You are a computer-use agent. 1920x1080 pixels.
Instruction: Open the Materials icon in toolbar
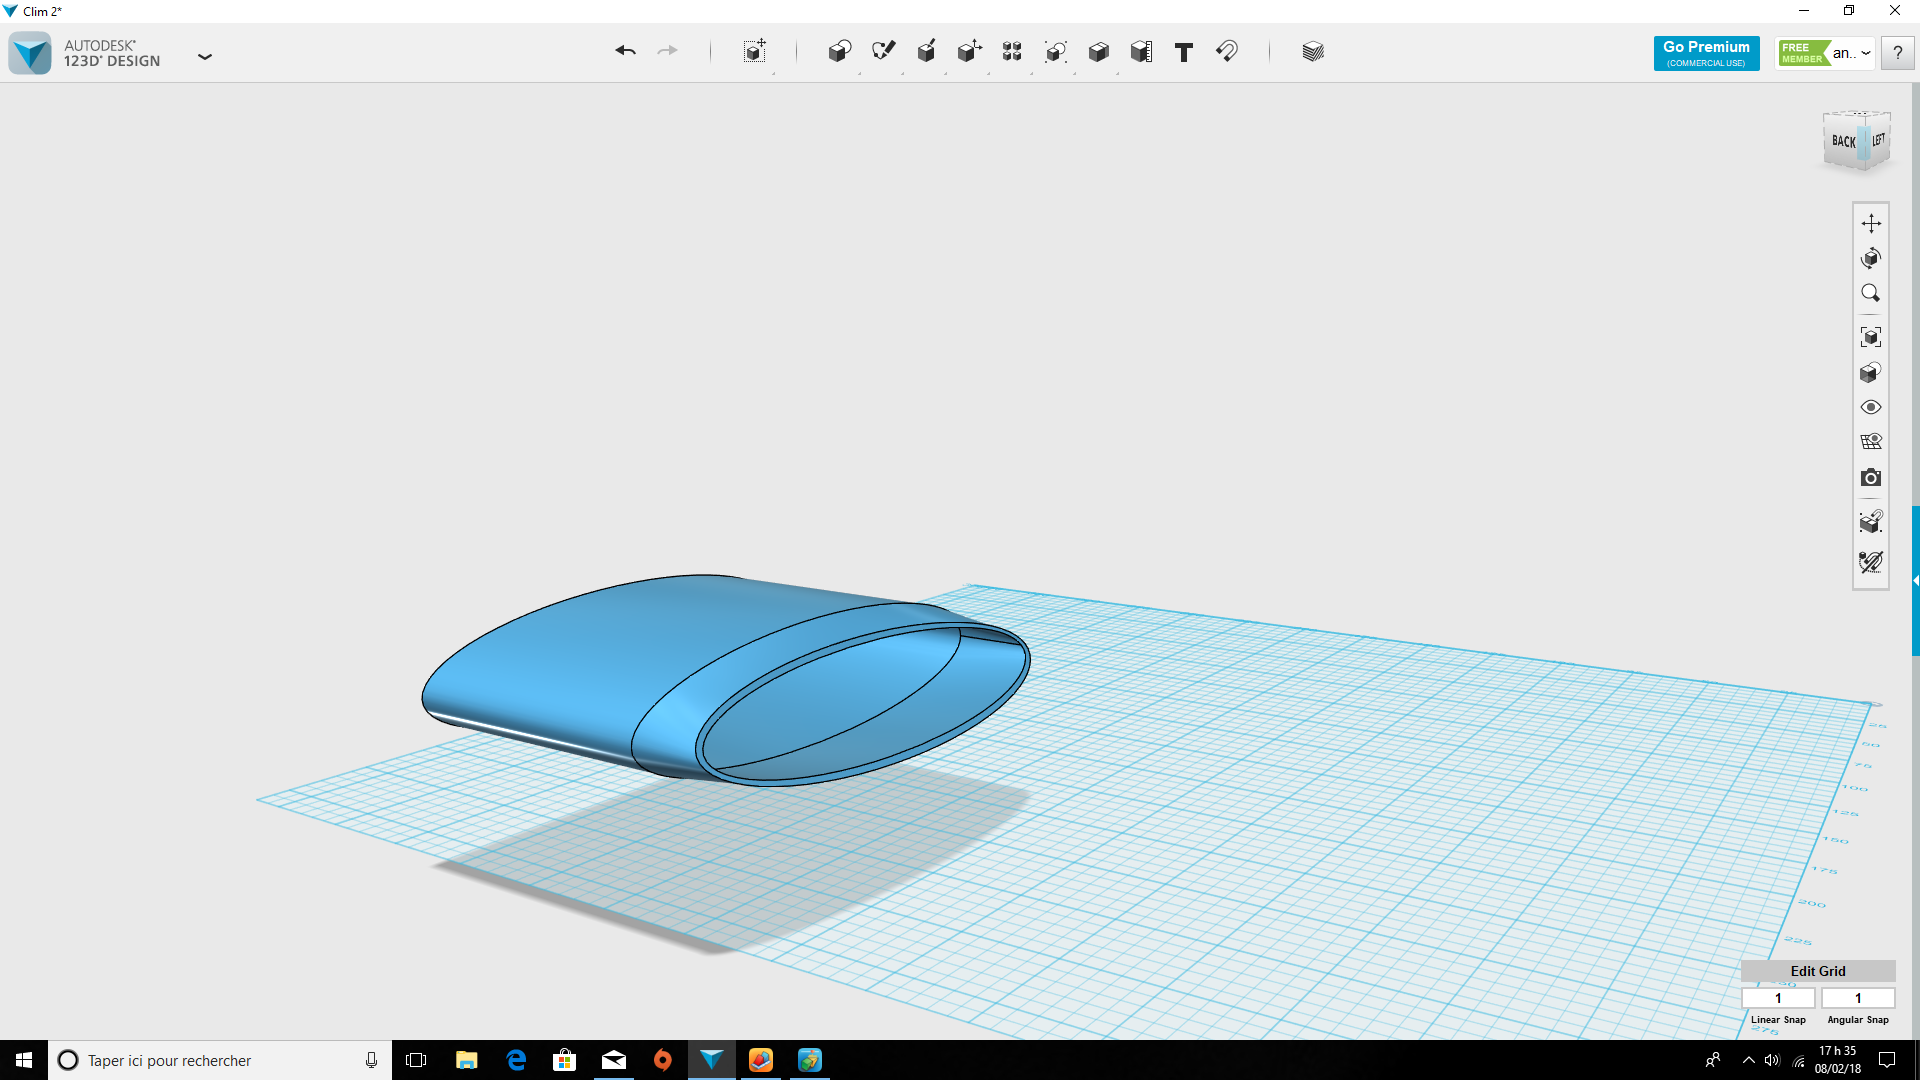[1313, 52]
